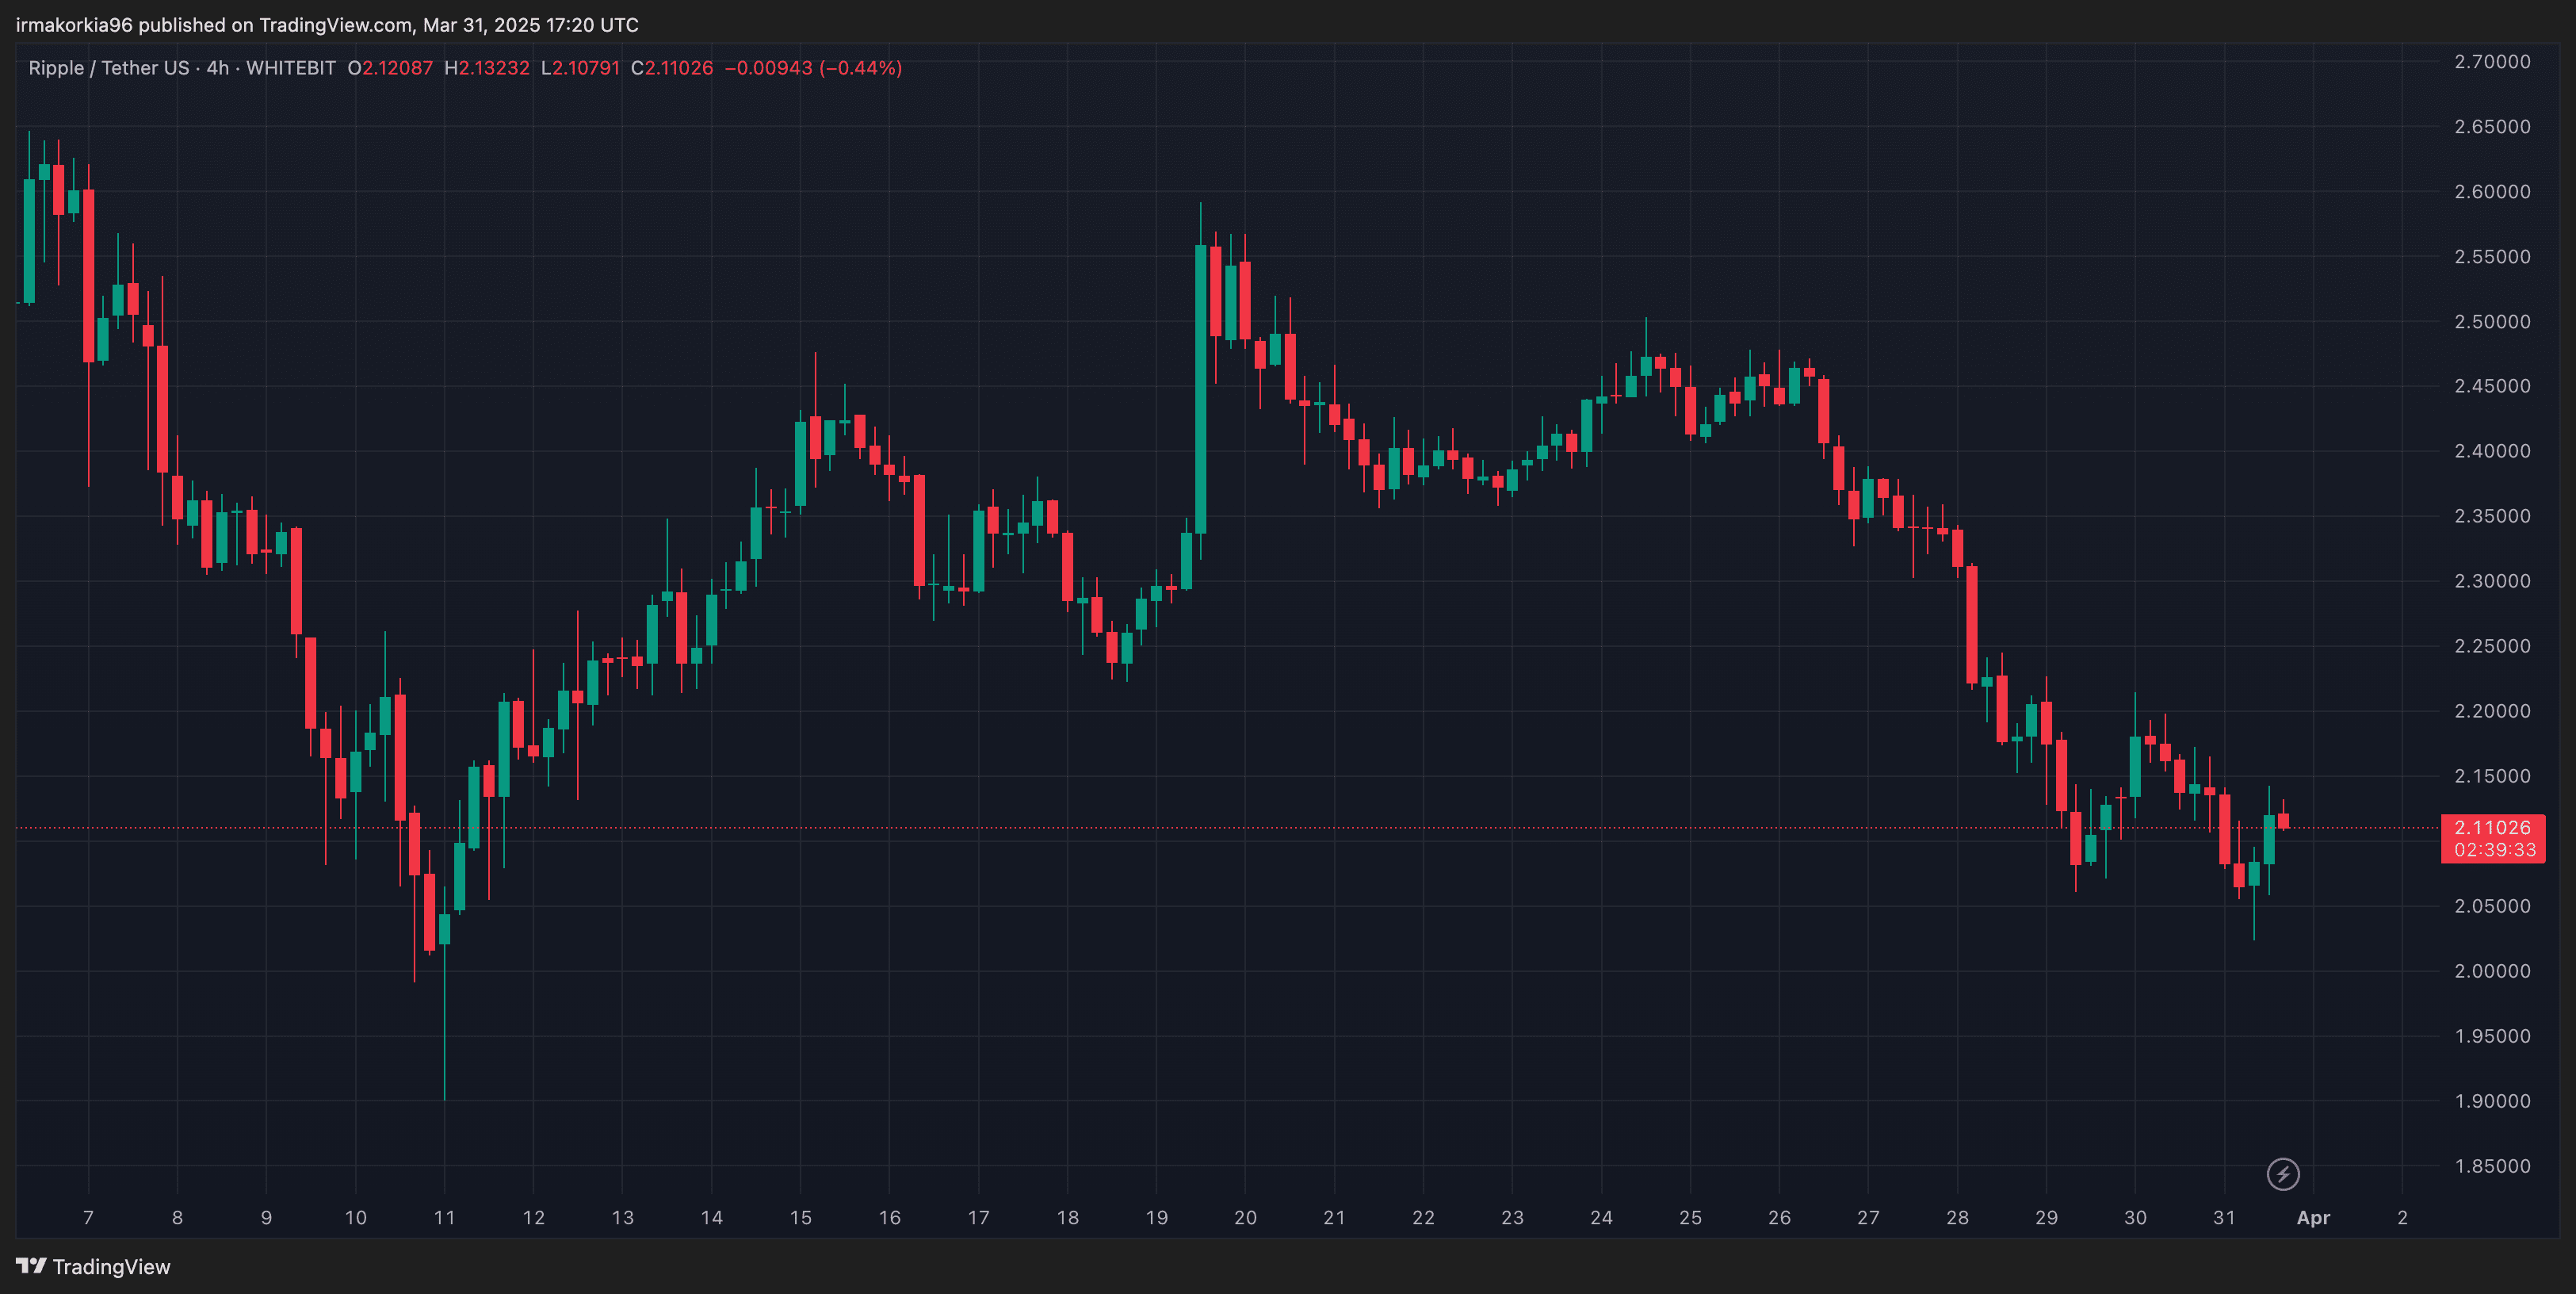Click date label 19 on the time axis
This screenshot has height=1294, width=2576.
coord(1157,1218)
